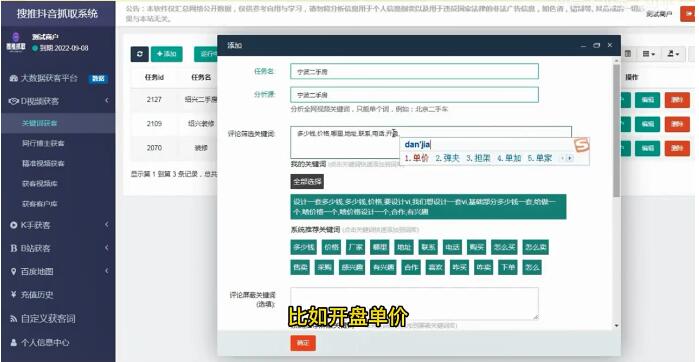Viewport: 699px width, 362px height.
Task: Add recommended keyword 怎么卖
Action: (535, 247)
